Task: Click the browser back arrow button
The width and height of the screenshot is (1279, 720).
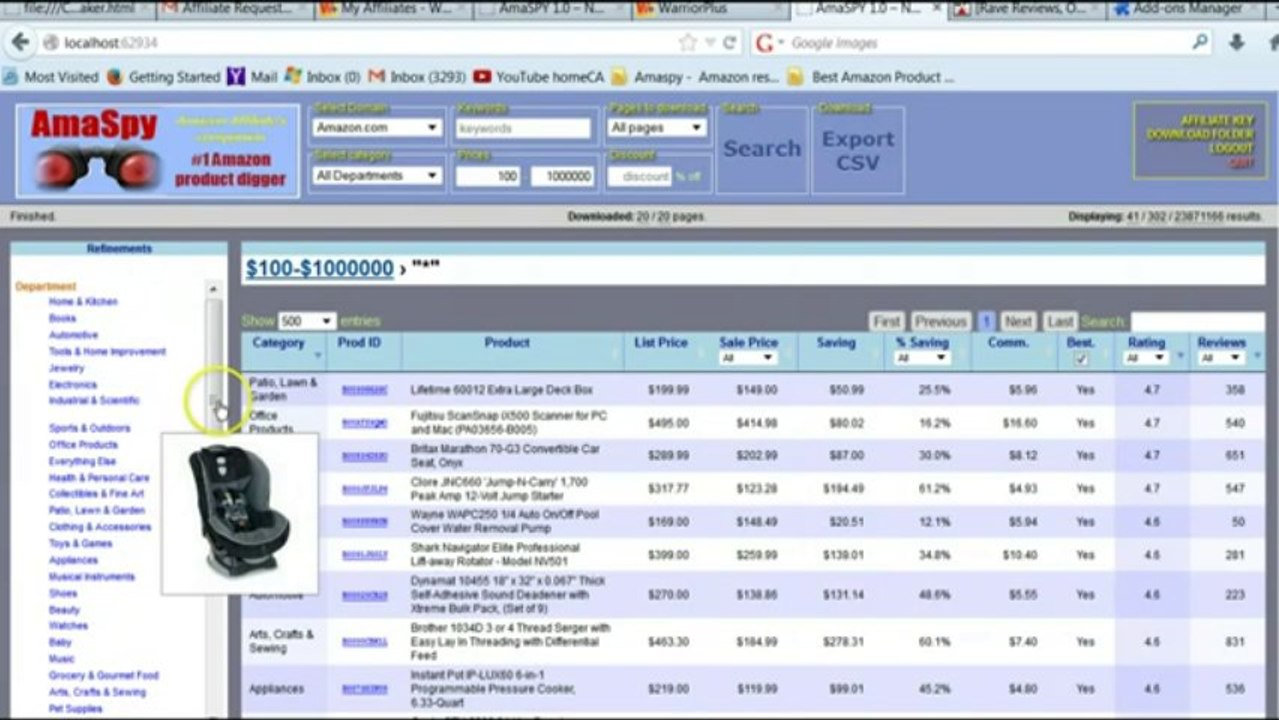Action: coord(19,43)
